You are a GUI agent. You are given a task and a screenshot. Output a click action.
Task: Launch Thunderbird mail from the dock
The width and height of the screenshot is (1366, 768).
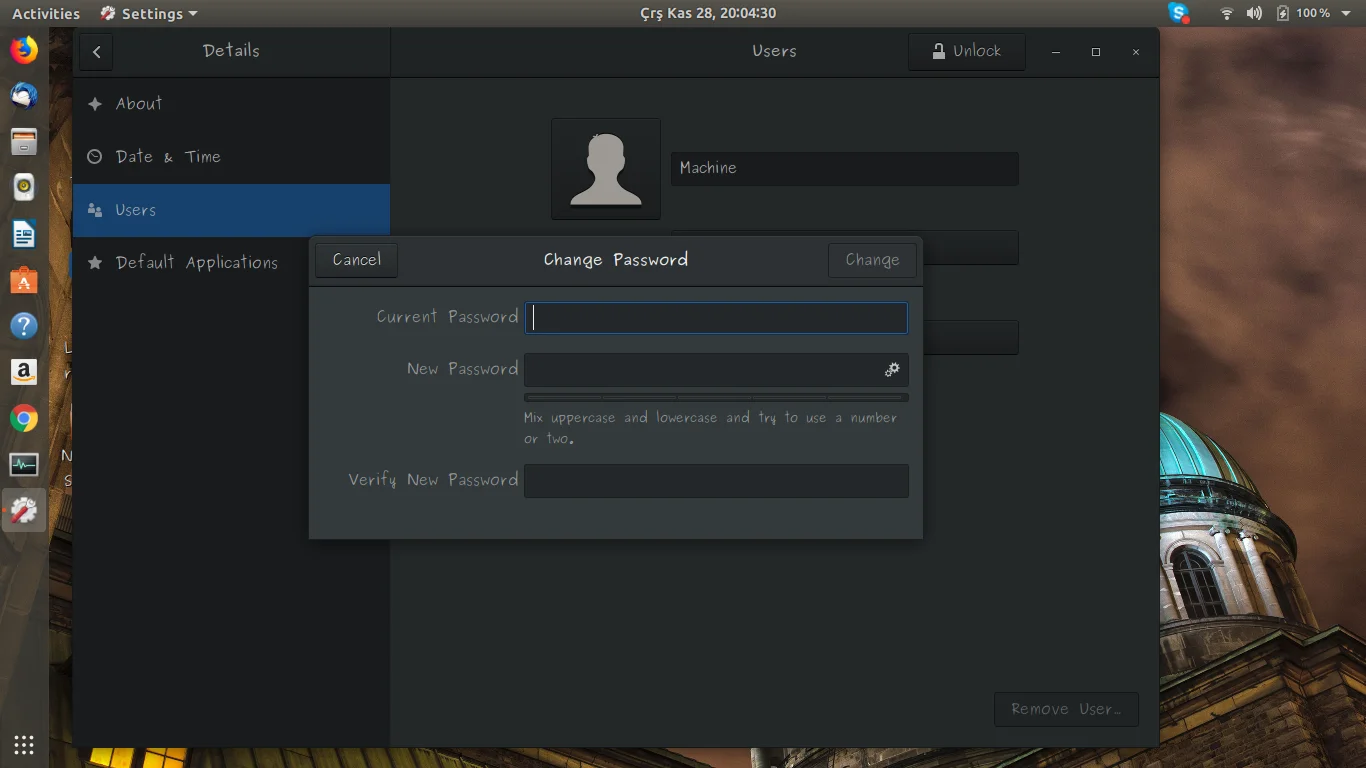click(24, 96)
